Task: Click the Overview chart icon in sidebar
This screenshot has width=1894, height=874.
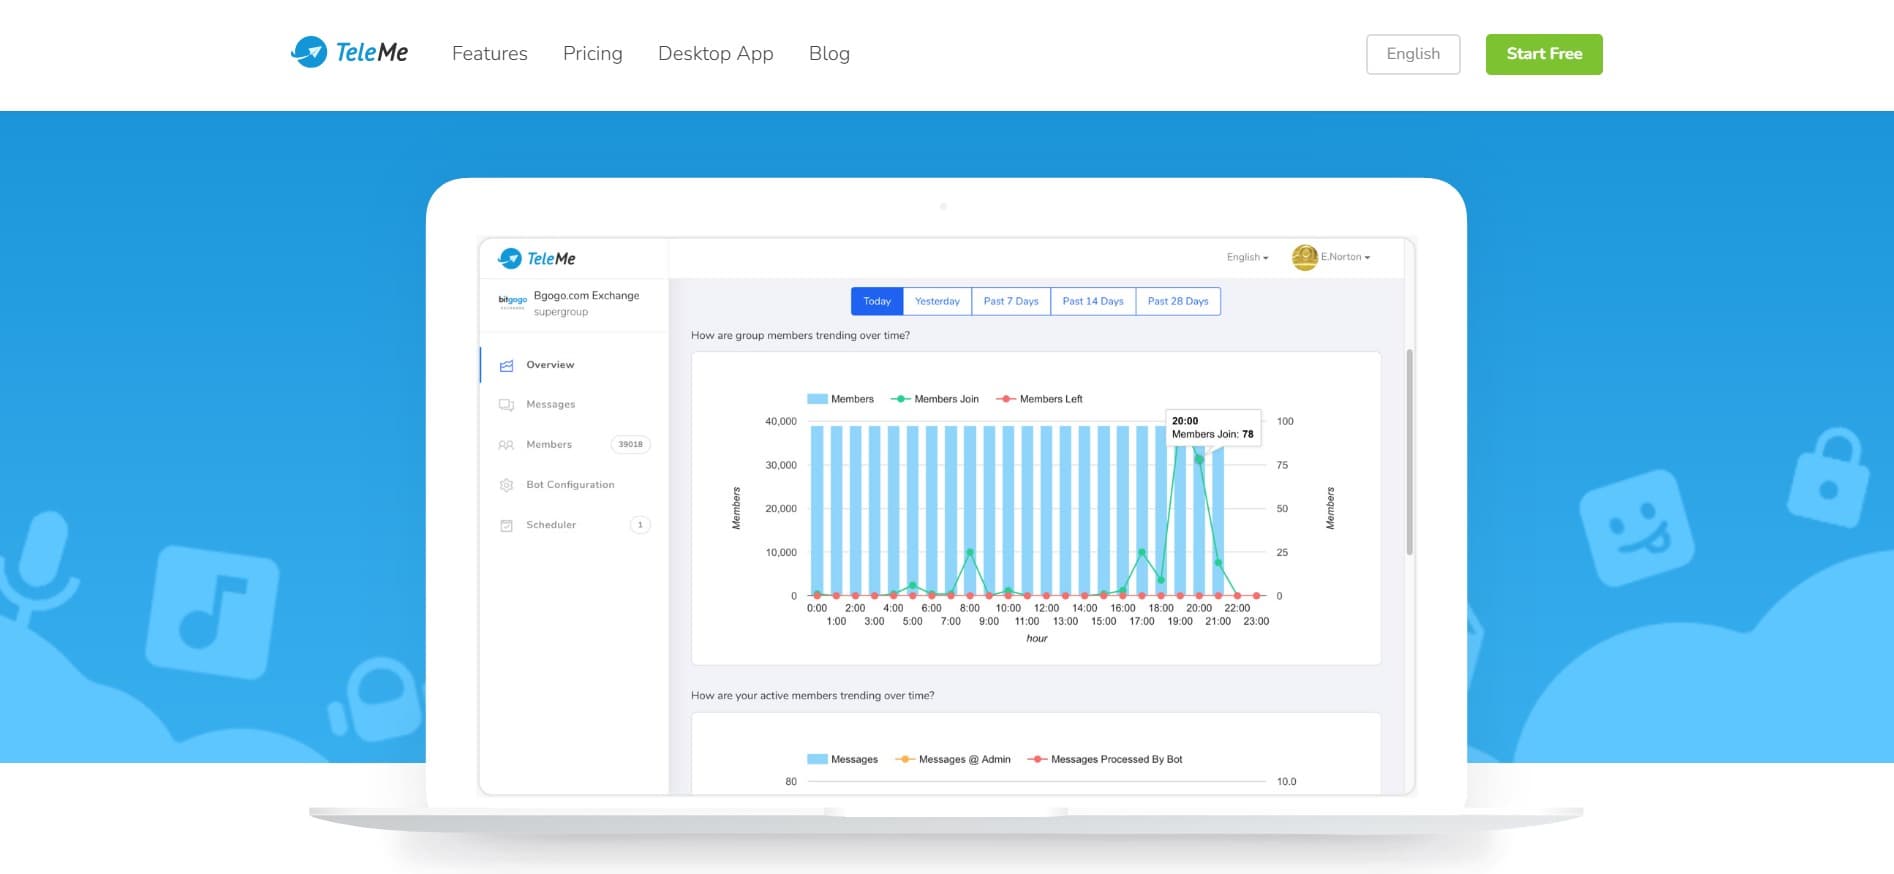Action: [x=506, y=365]
